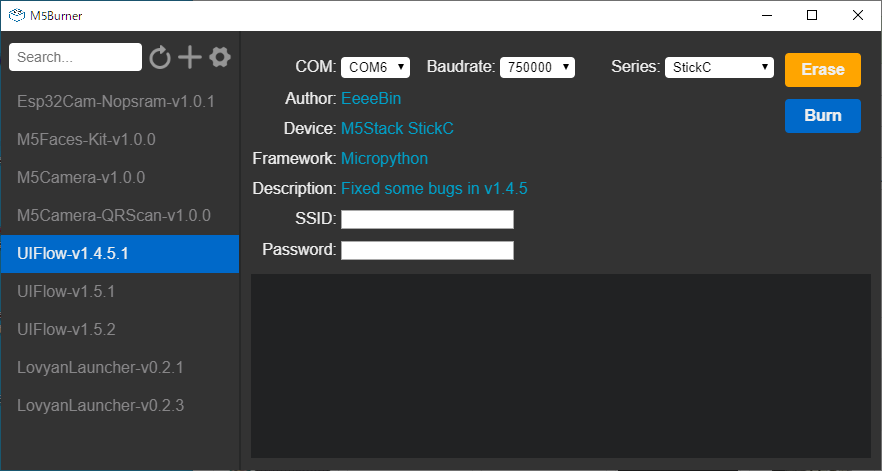This screenshot has height=471, width=882.
Task: Click the blue Burn button
Action: click(x=823, y=116)
